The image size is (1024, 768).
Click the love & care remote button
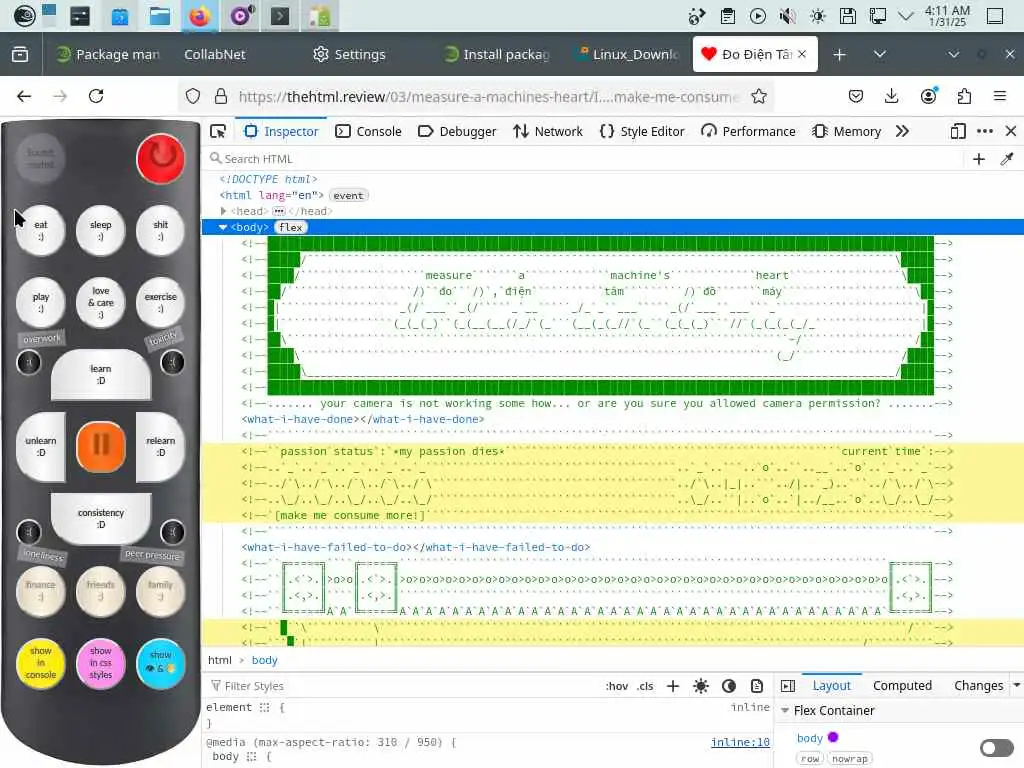[x=101, y=303]
